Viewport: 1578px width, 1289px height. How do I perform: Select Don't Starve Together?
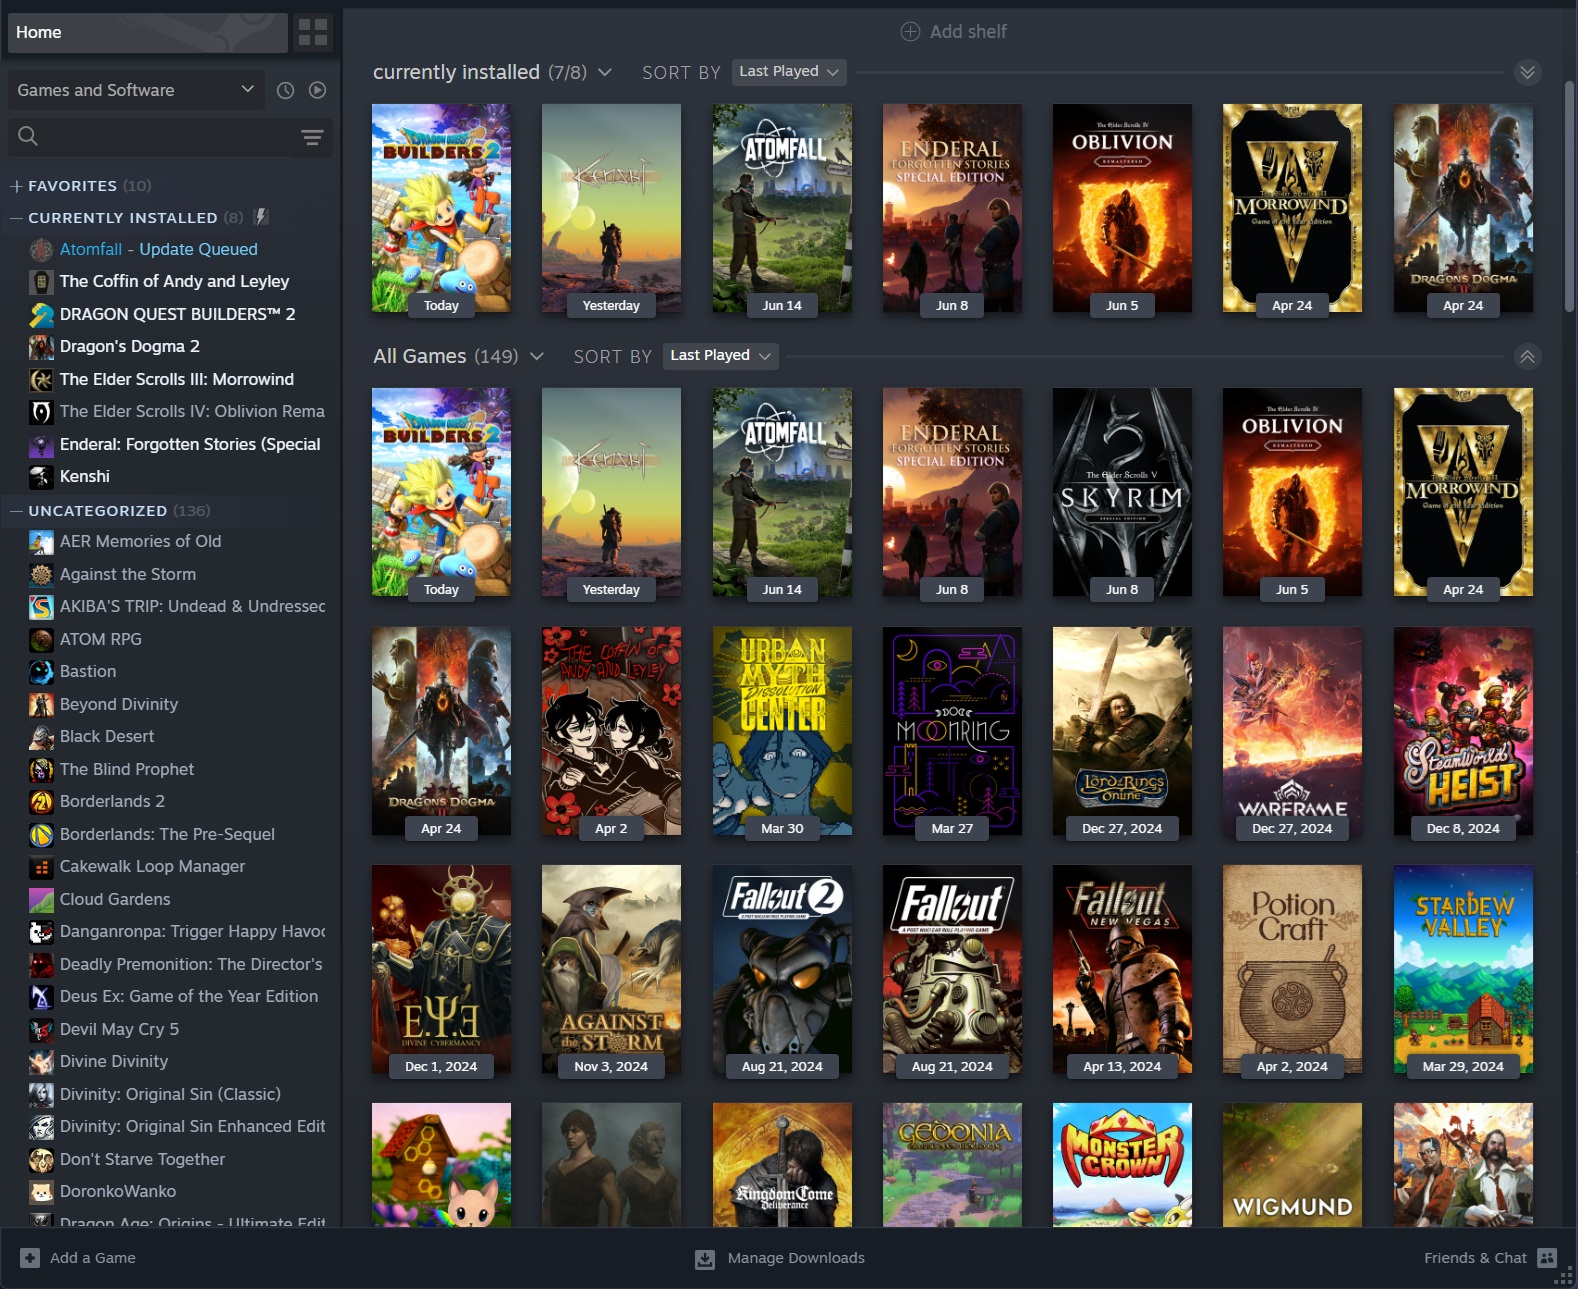(x=142, y=1159)
